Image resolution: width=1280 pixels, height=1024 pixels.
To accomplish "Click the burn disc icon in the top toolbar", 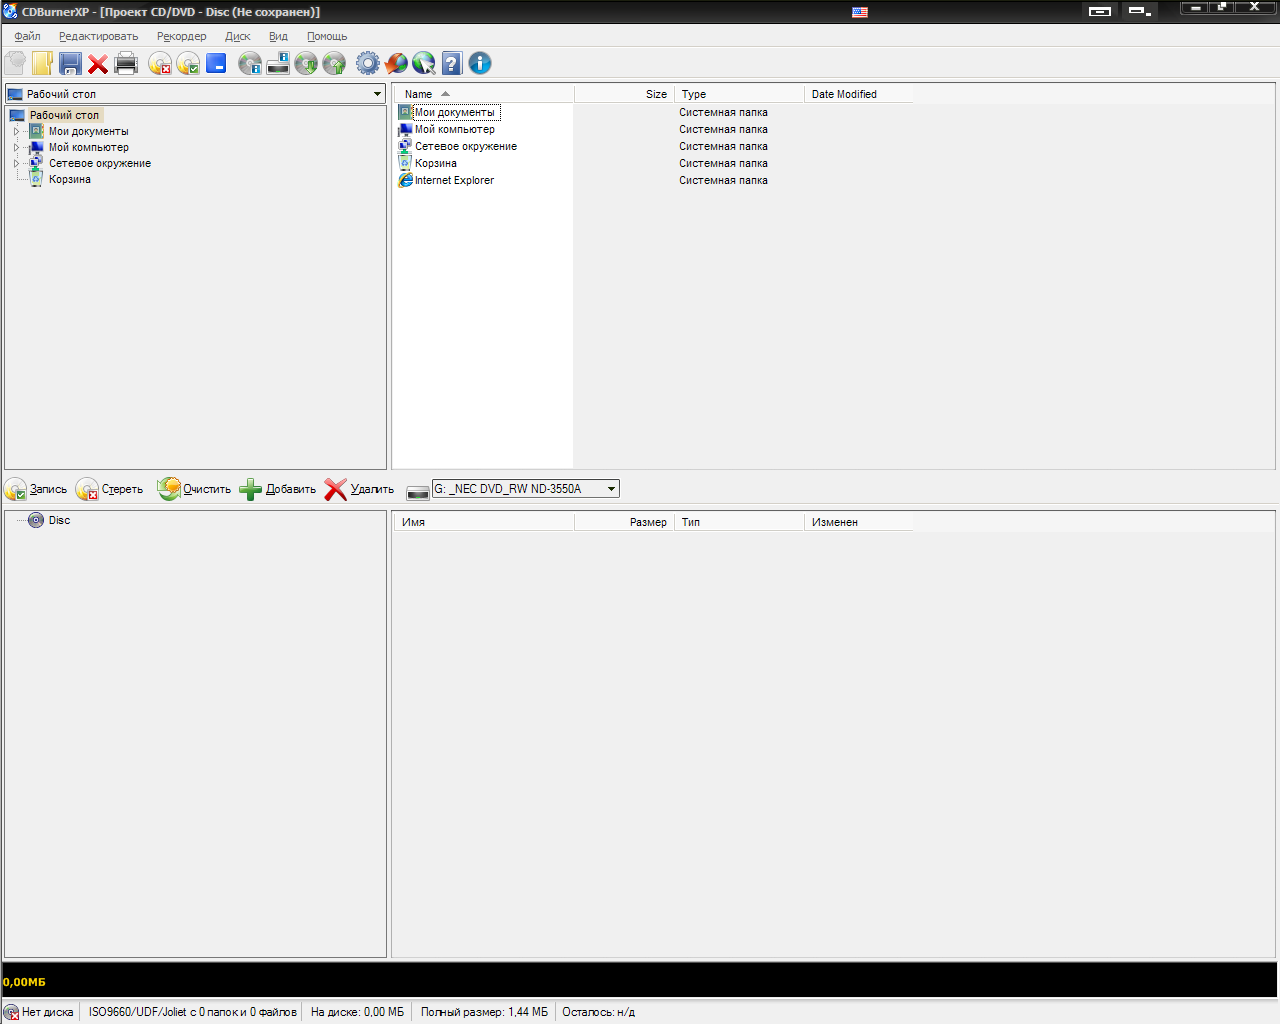I will 188,63.
